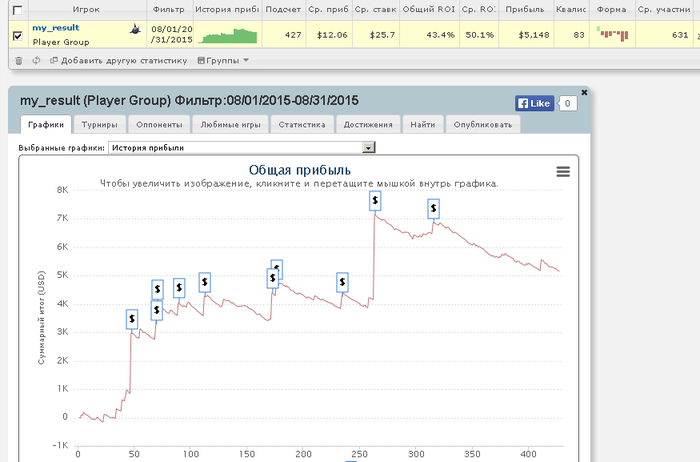Switch to the Турниры tab
Screen dimensions: 700x462
[x=99, y=125]
